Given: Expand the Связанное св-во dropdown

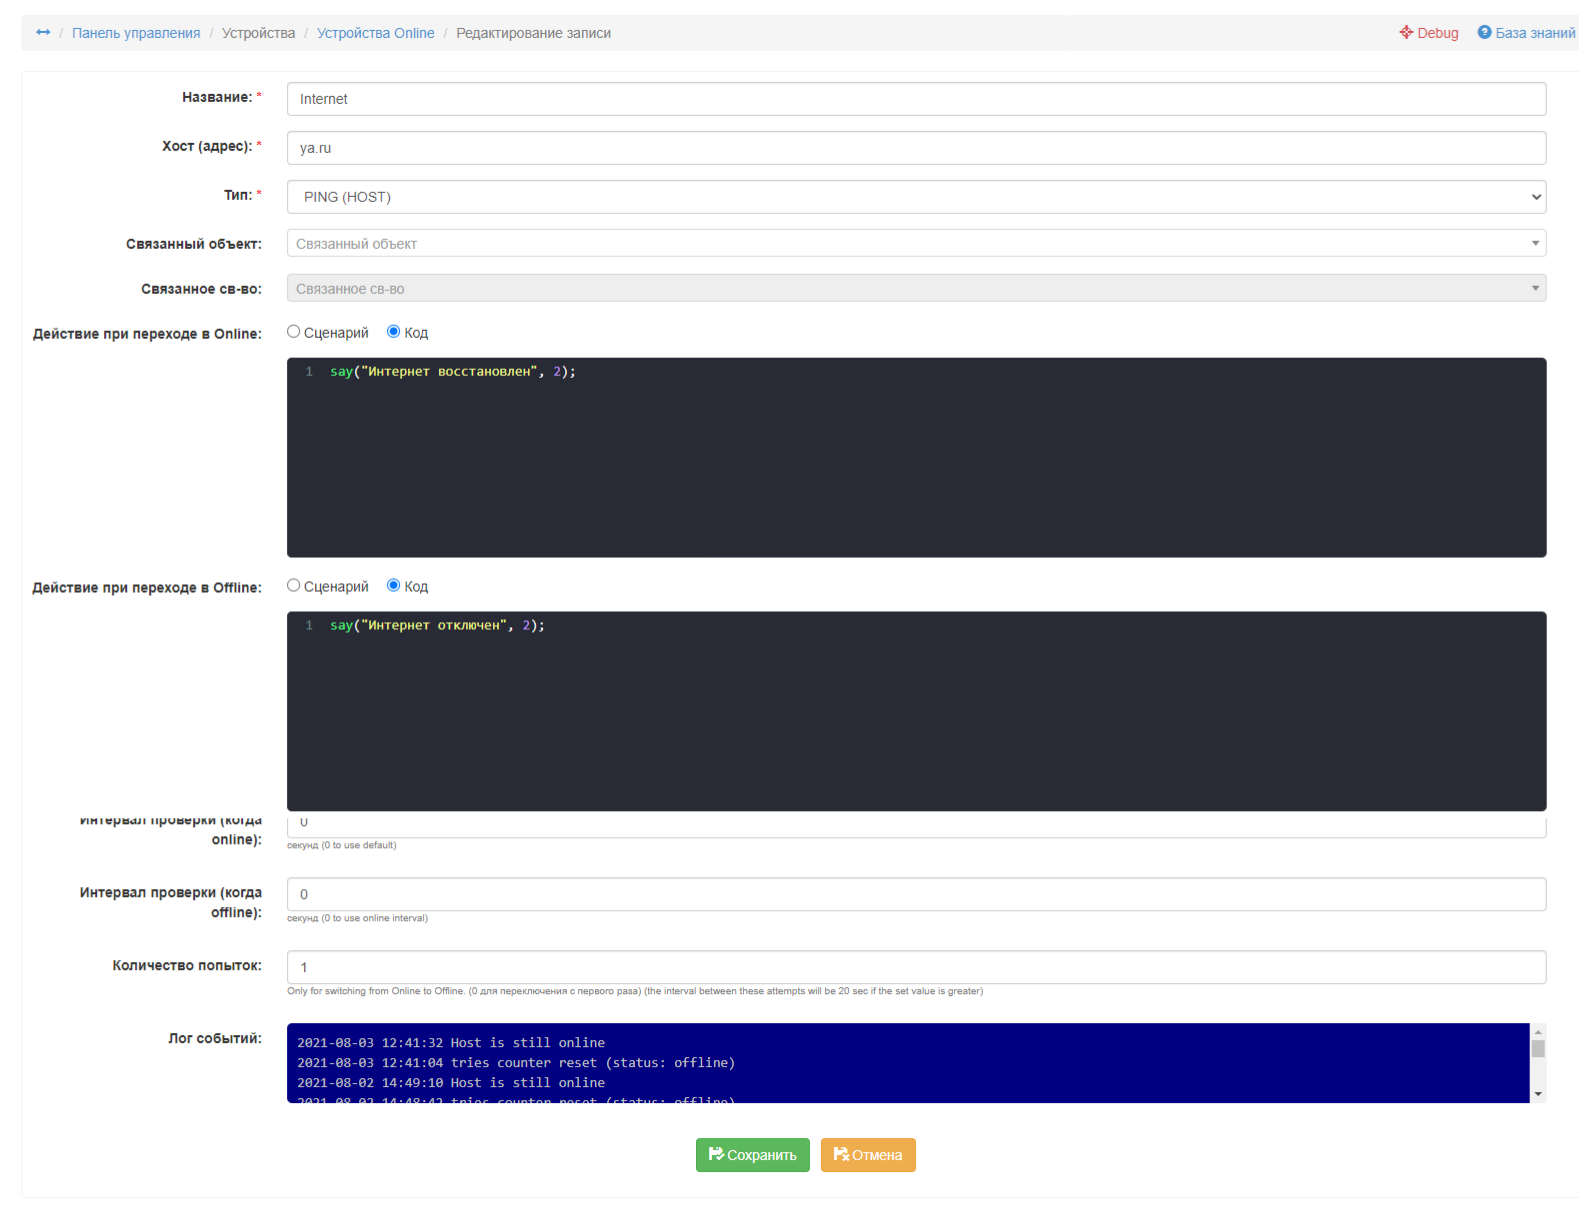Looking at the screenshot, I should coord(915,289).
